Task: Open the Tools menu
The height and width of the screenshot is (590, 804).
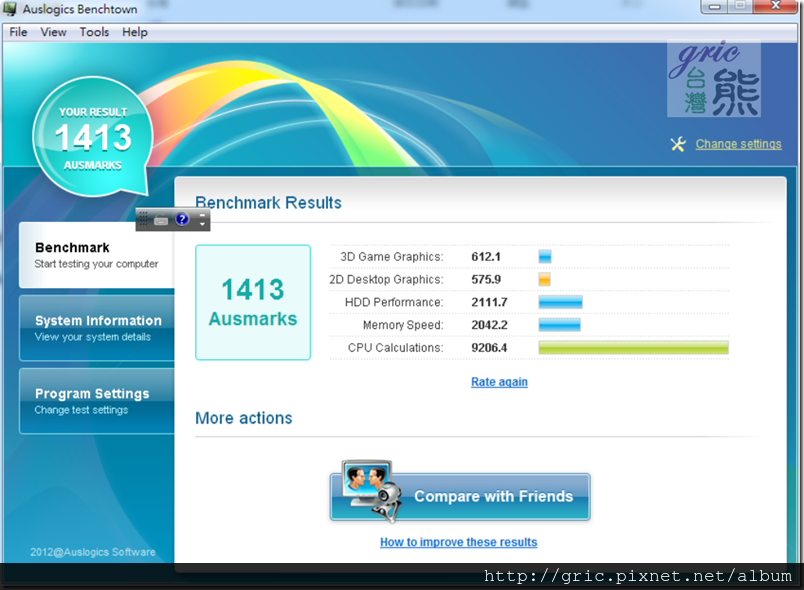Action: coord(94,32)
